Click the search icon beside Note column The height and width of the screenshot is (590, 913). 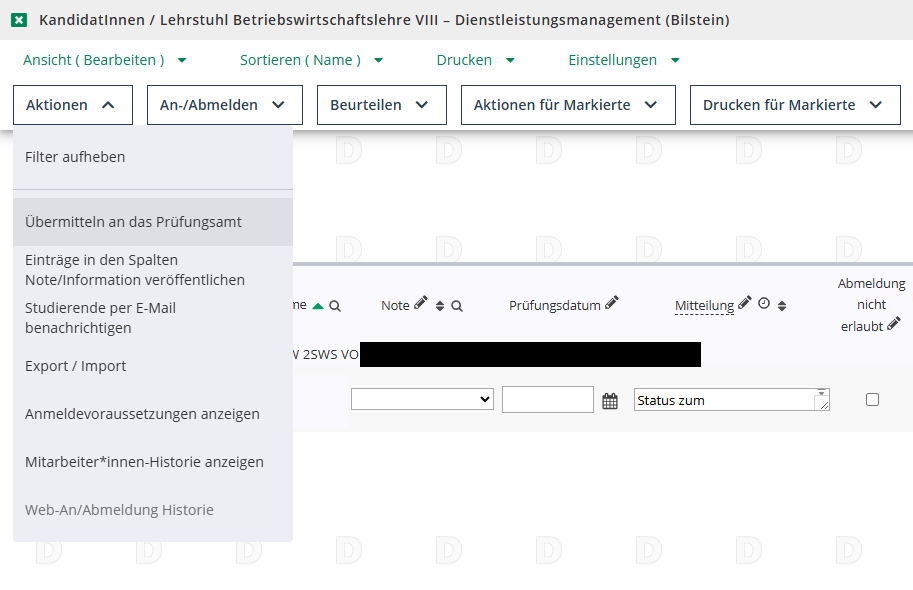457,306
